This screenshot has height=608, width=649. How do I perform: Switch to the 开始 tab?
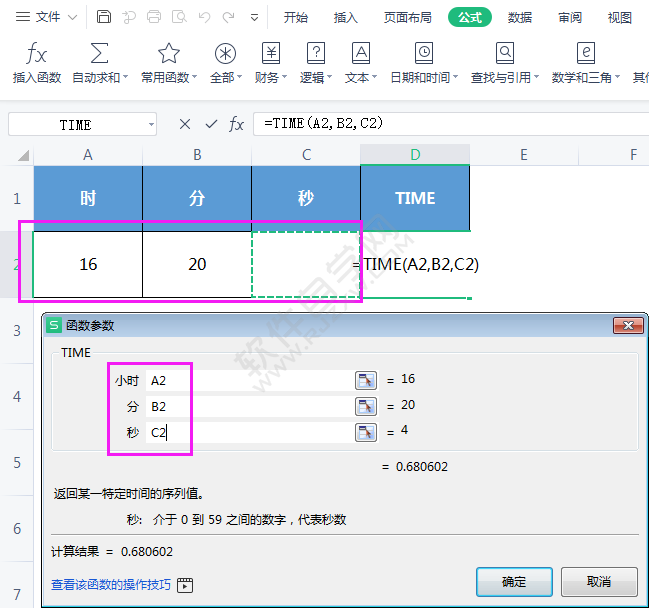coord(296,17)
